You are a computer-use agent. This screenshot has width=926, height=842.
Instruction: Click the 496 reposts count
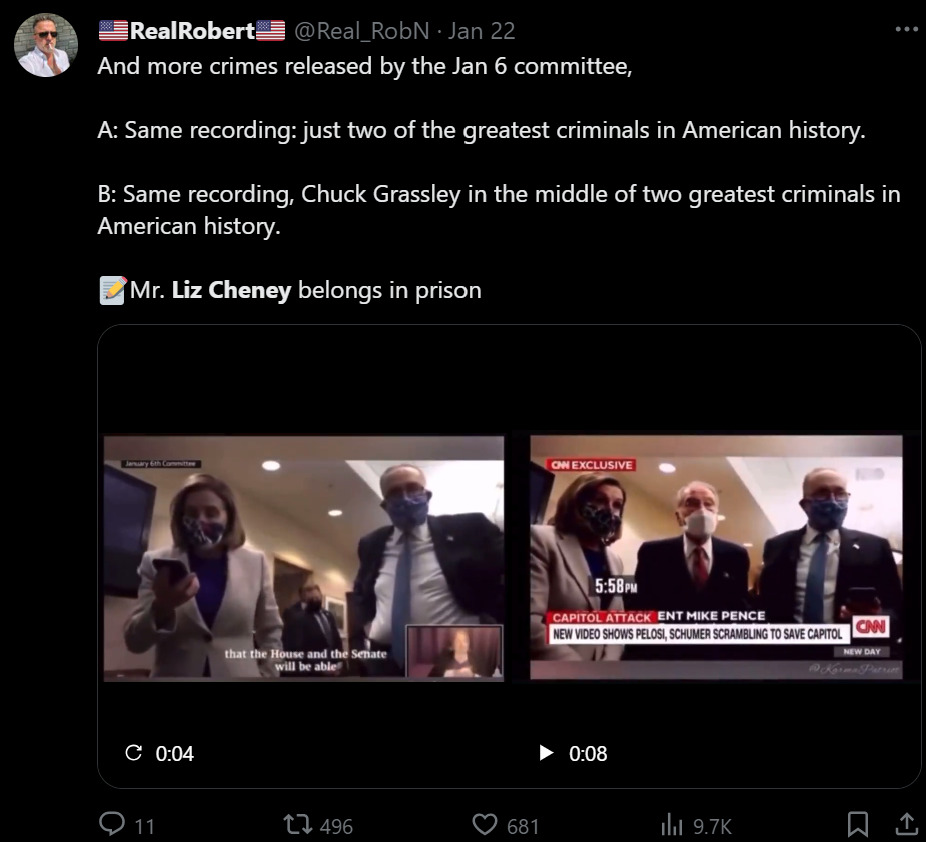[336, 826]
